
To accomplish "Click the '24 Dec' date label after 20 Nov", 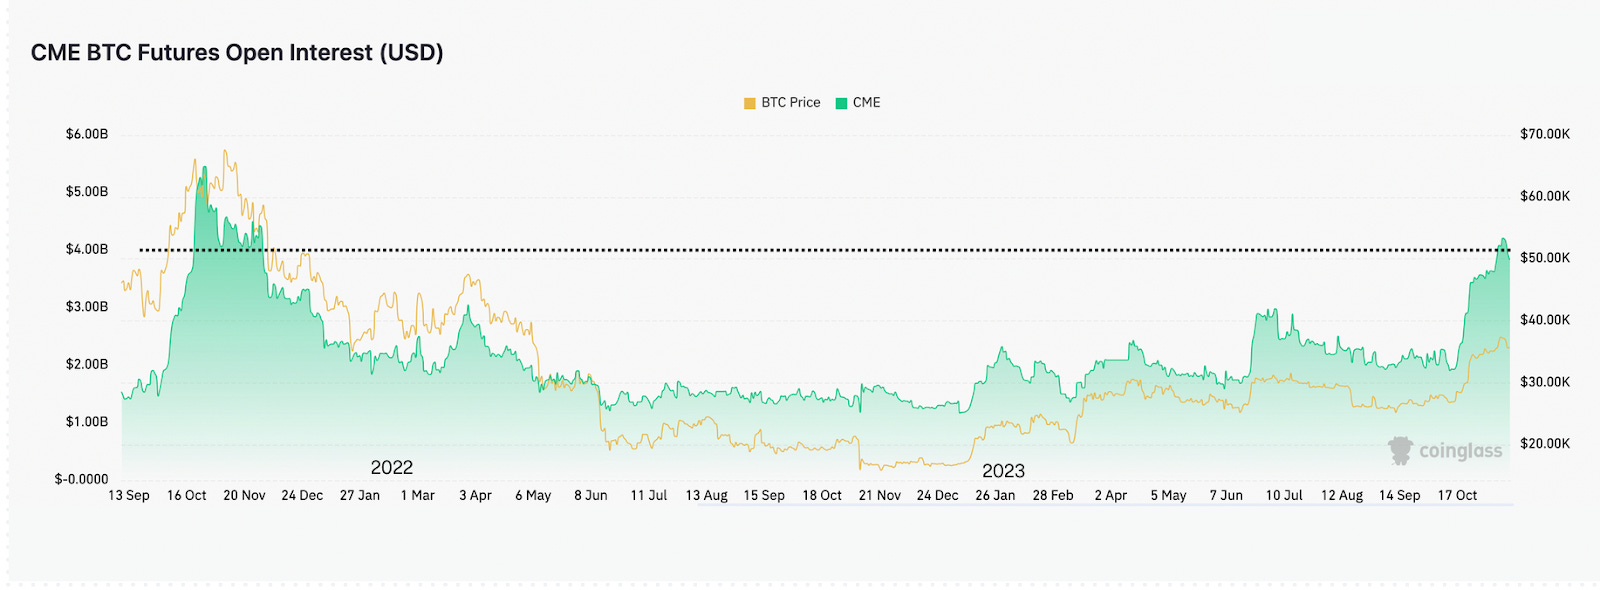I will coord(302,496).
